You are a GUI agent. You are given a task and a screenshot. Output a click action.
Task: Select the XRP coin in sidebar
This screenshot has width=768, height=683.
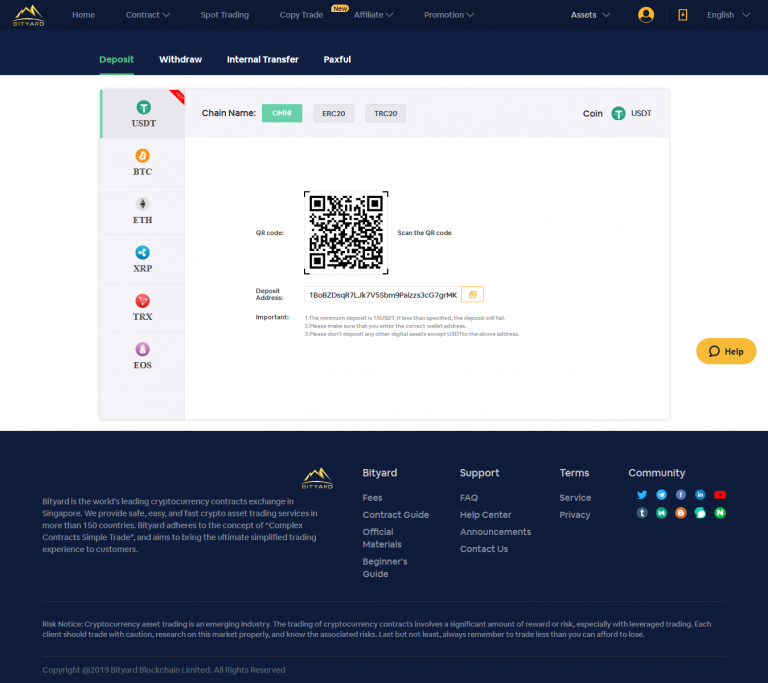pos(143,259)
